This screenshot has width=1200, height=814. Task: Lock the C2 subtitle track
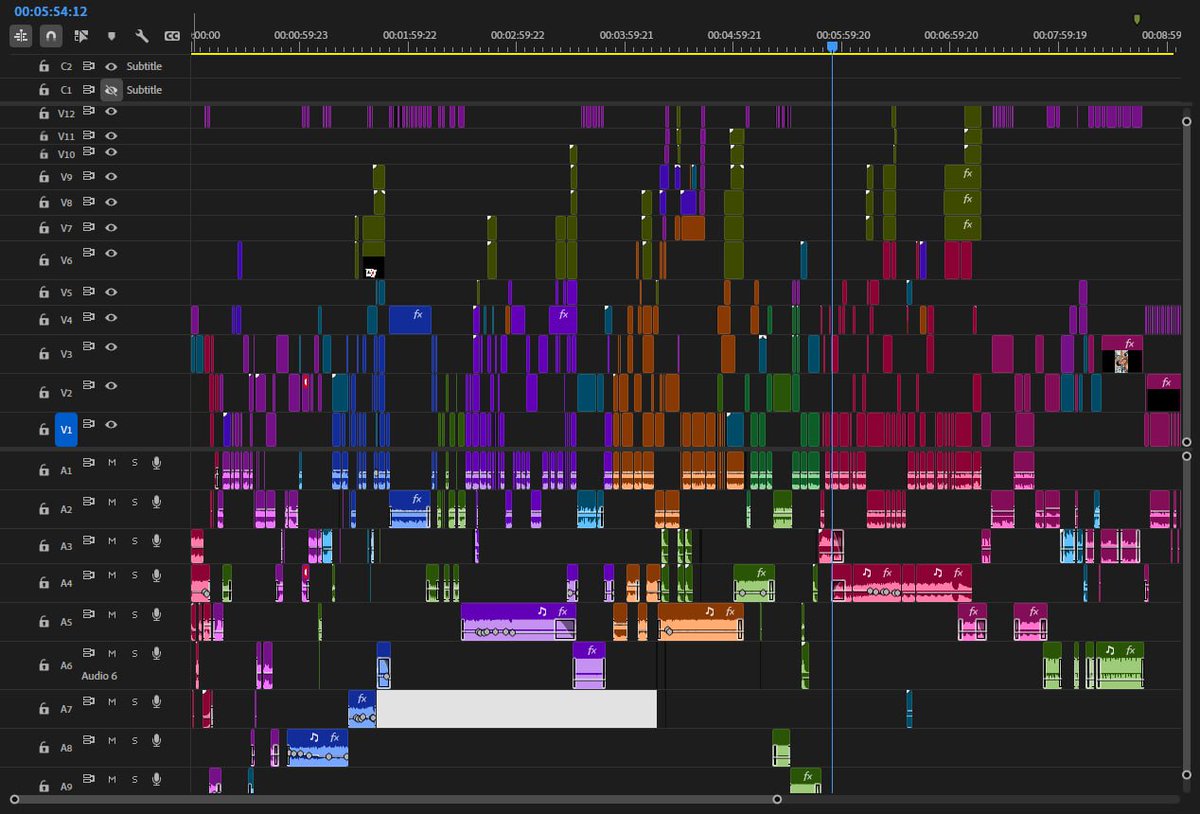tap(43, 66)
